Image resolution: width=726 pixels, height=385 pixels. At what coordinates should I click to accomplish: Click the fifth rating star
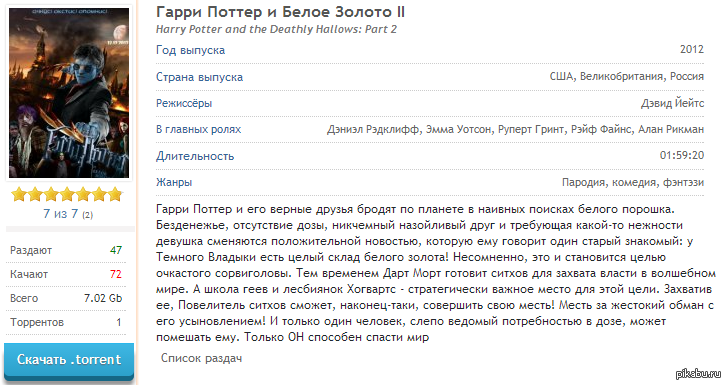pyautogui.click(x=83, y=194)
